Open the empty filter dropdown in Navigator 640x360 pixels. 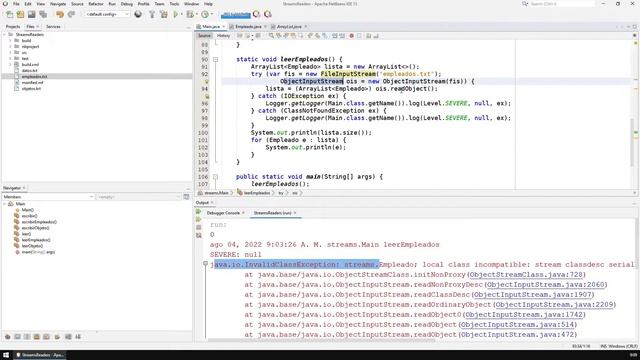click(x=138, y=197)
